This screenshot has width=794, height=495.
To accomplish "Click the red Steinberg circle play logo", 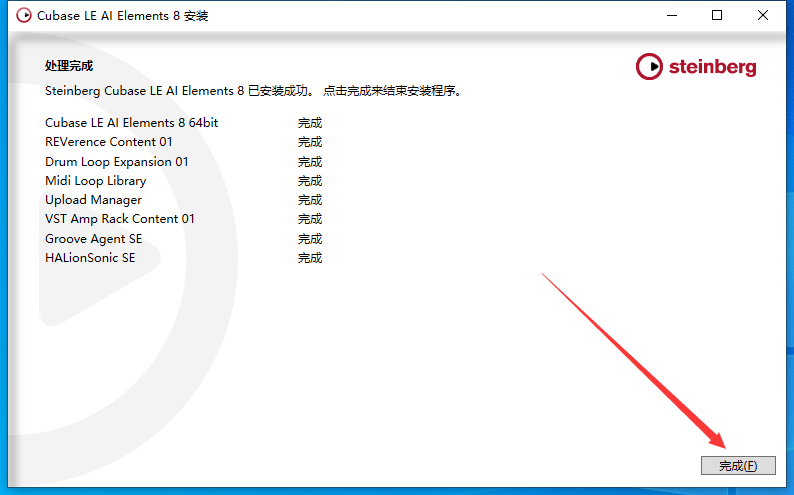I will coord(649,67).
